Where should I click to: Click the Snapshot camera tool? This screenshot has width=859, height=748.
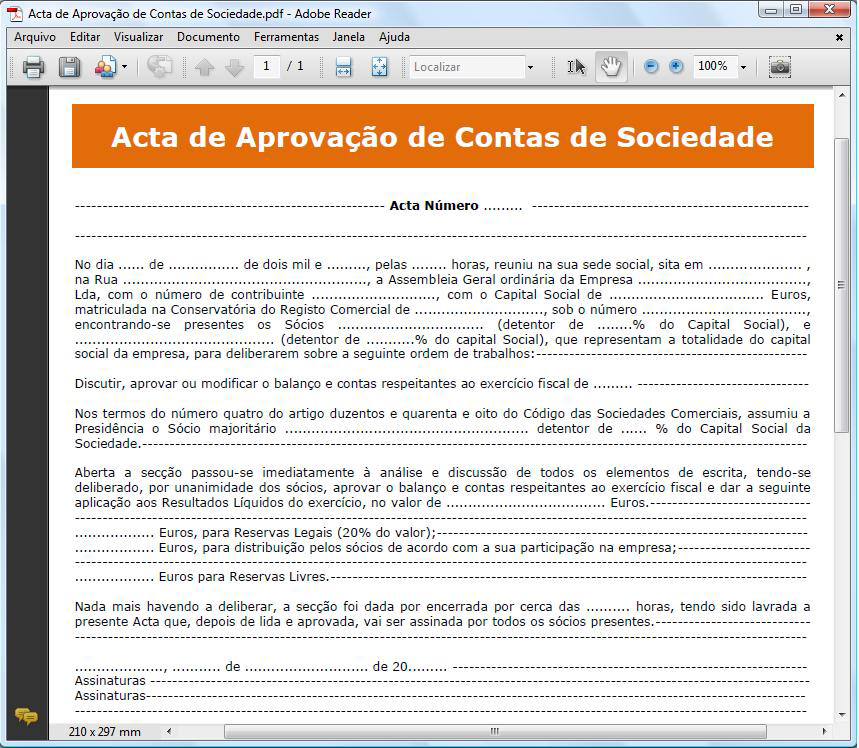click(779, 67)
